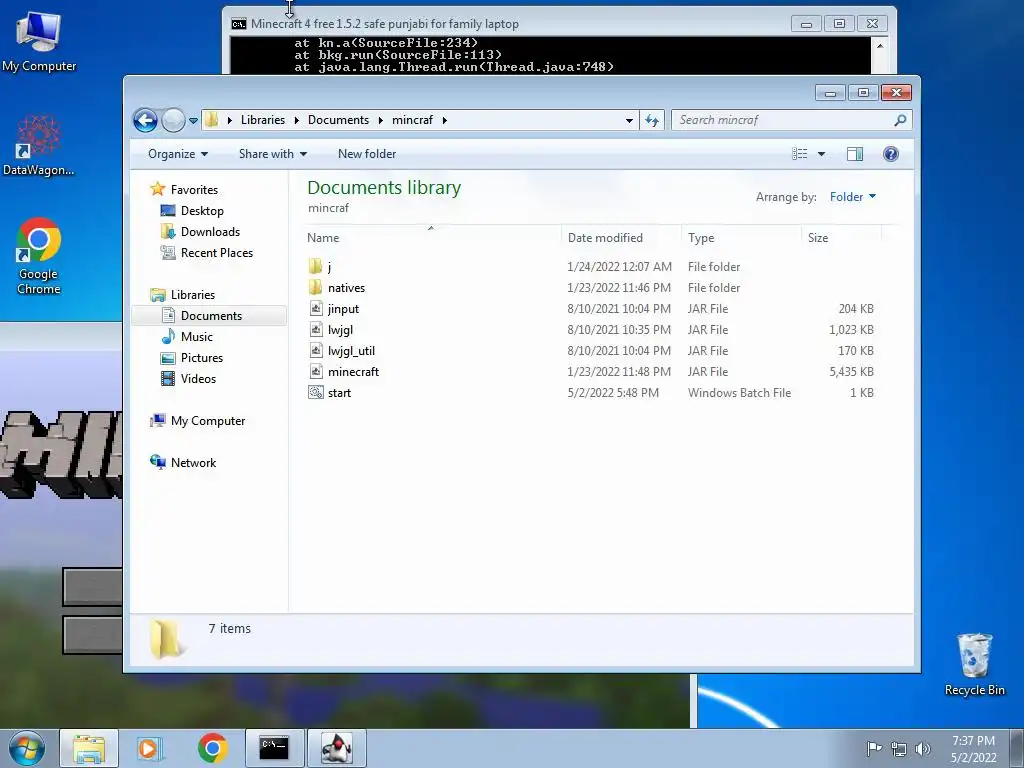Click the Forward navigation arrow in Explorer
The image size is (1024, 768).
coord(173,120)
